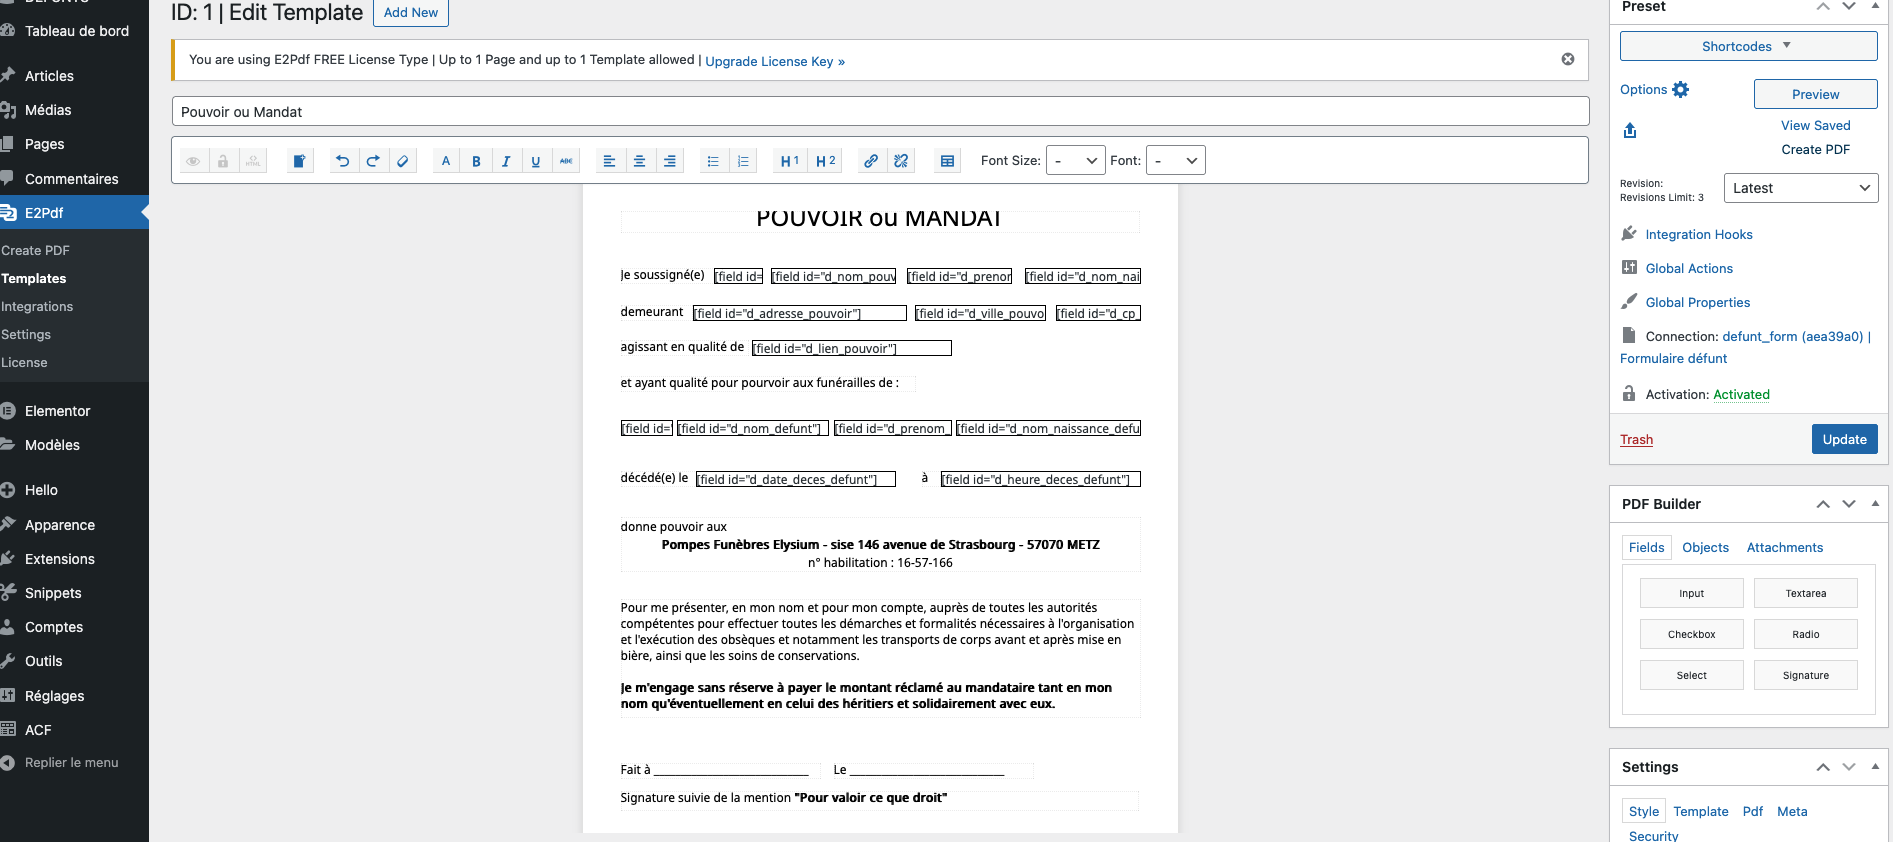Open the Options gear icon
The height and width of the screenshot is (842, 1893).
coord(1681,90)
